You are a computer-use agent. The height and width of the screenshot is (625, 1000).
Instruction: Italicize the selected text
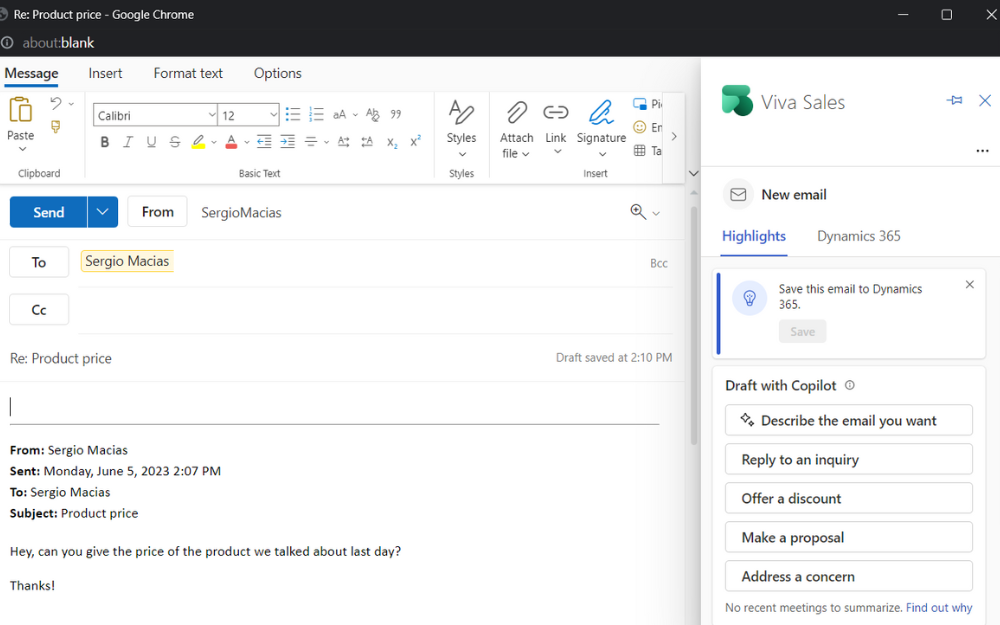(x=128, y=142)
